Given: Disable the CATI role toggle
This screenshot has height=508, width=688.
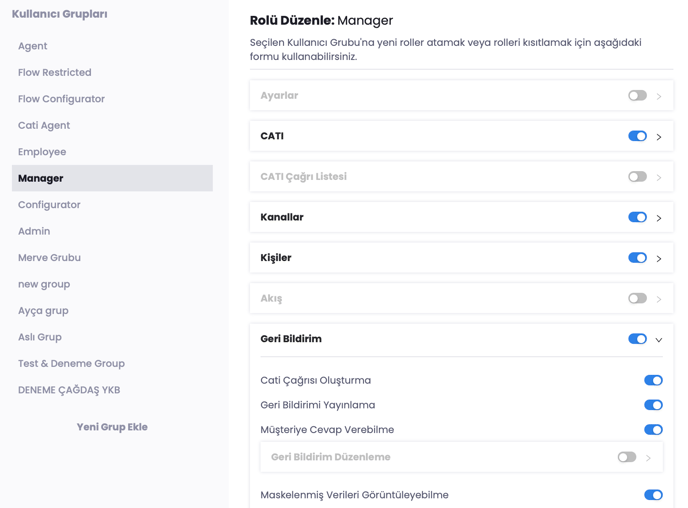Looking at the screenshot, I should coord(637,136).
